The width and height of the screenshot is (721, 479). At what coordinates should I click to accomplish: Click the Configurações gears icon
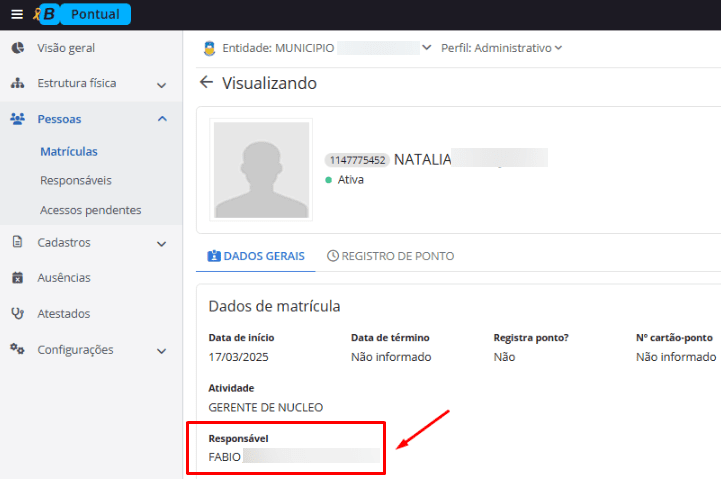17,349
